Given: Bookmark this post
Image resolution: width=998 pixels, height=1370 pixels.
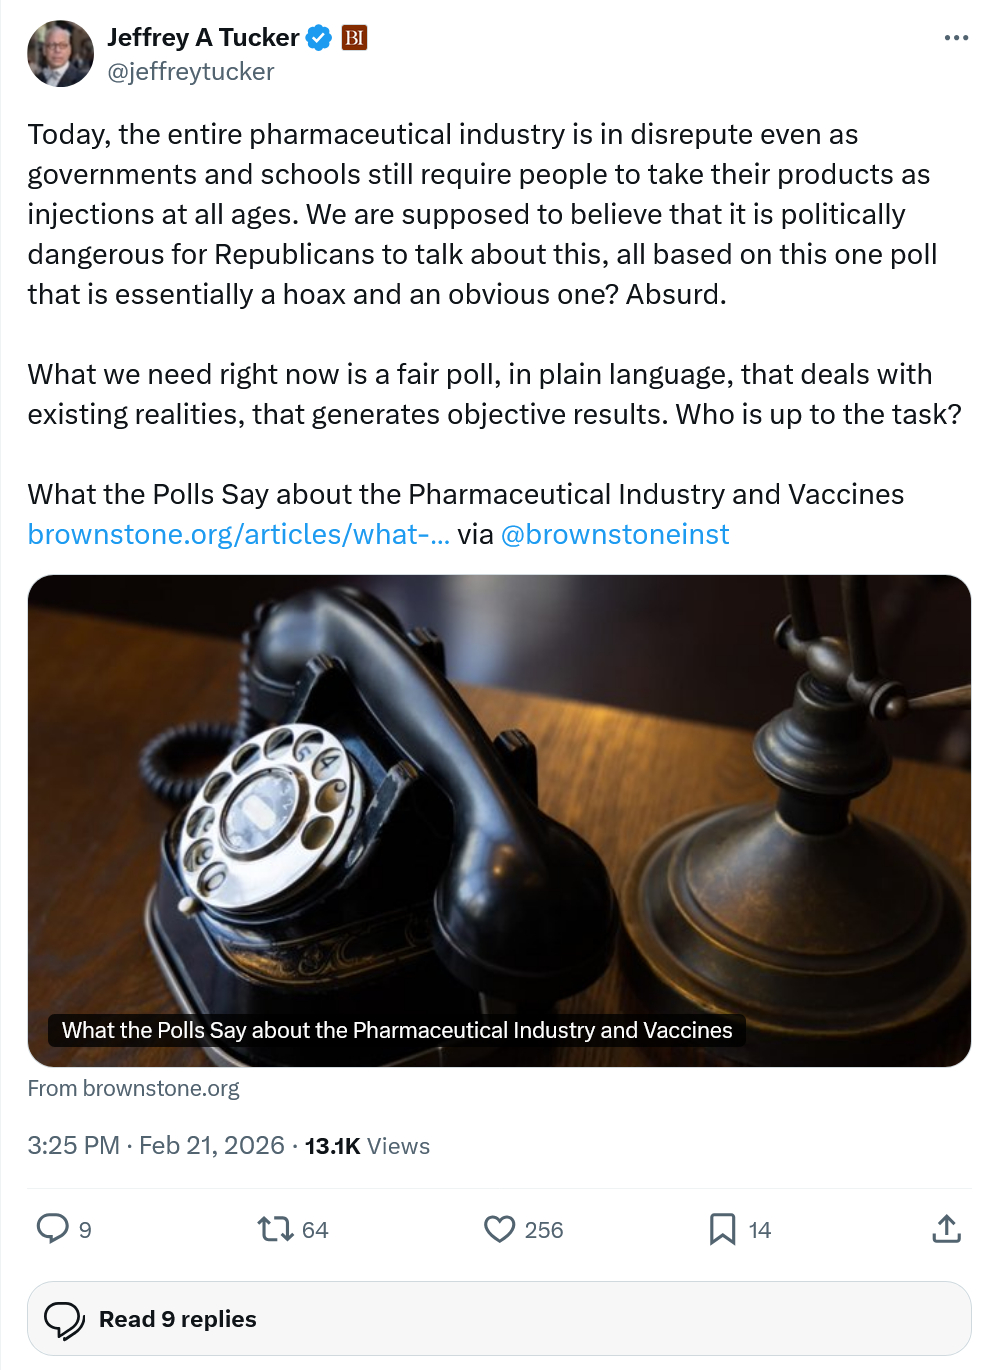Looking at the screenshot, I should [x=722, y=1228].
